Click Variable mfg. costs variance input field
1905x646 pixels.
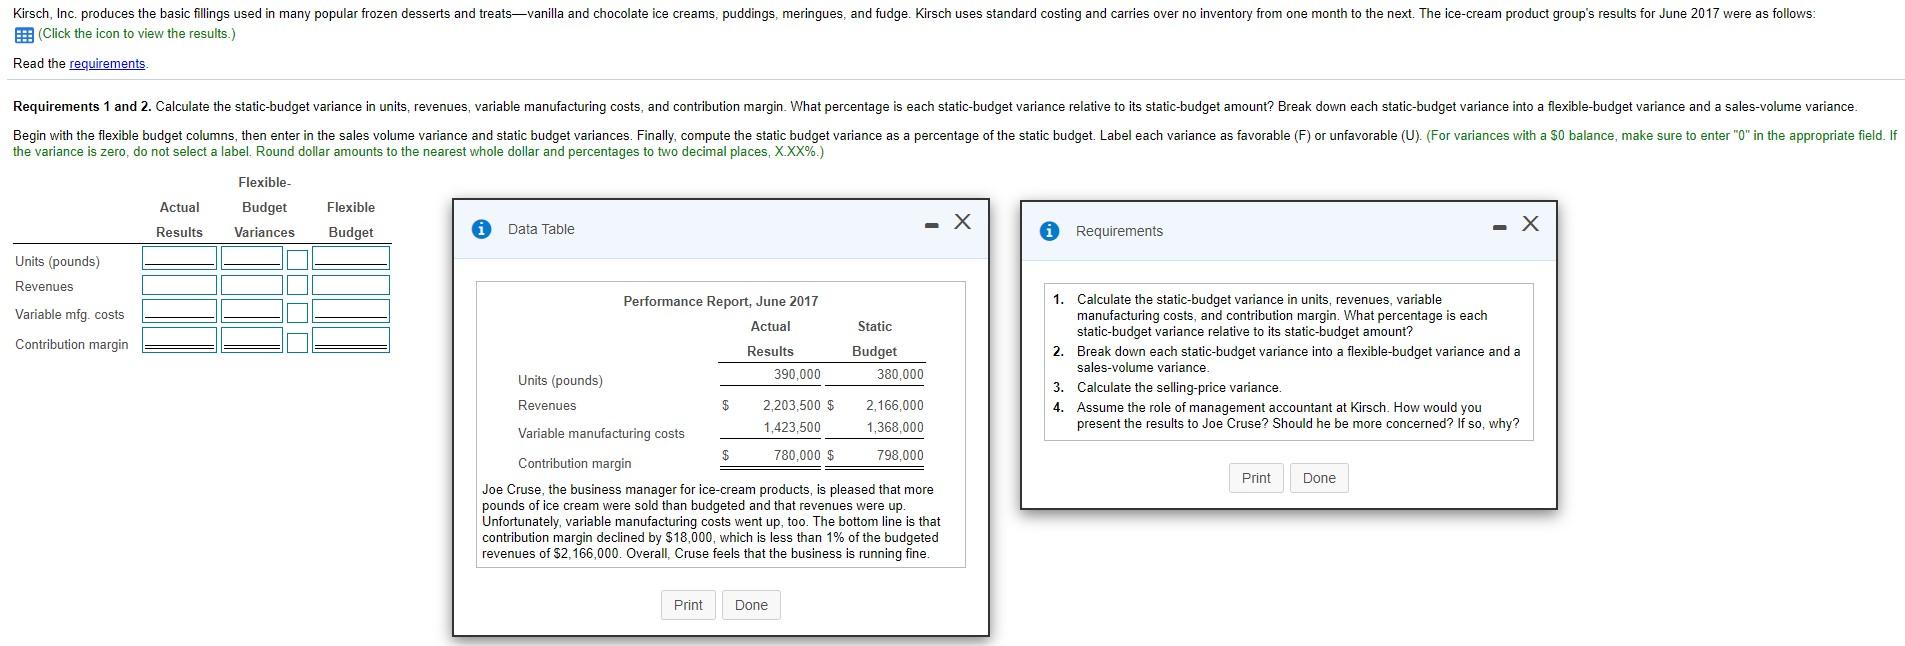click(x=252, y=311)
